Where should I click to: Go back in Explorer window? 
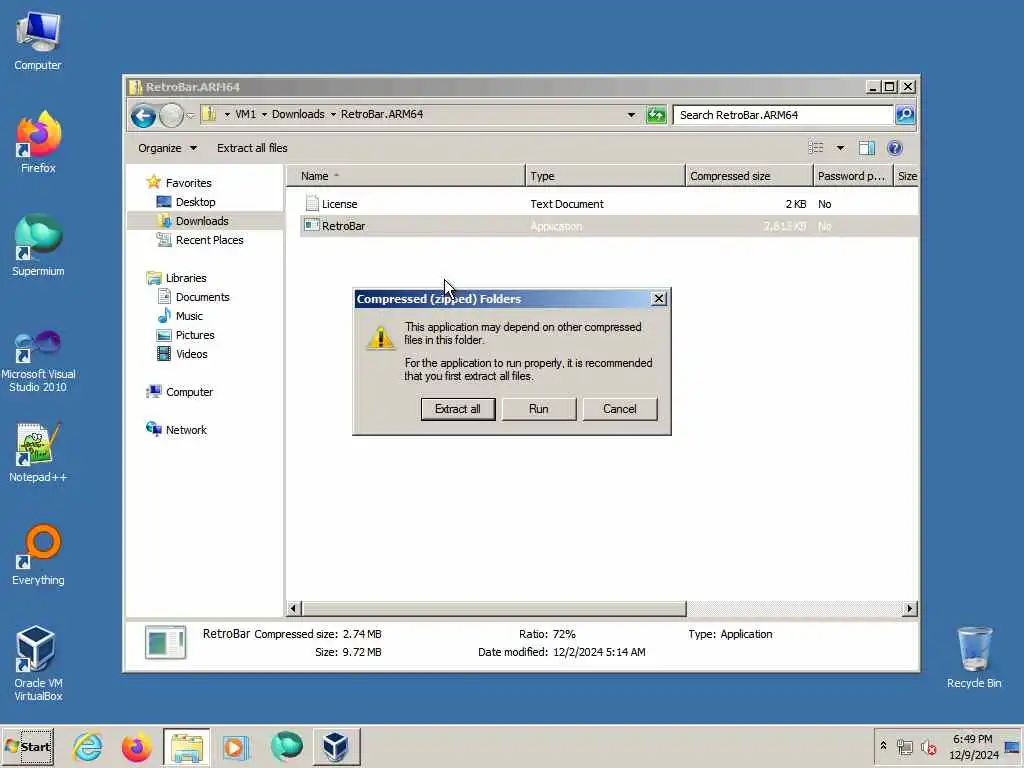(143, 116)
